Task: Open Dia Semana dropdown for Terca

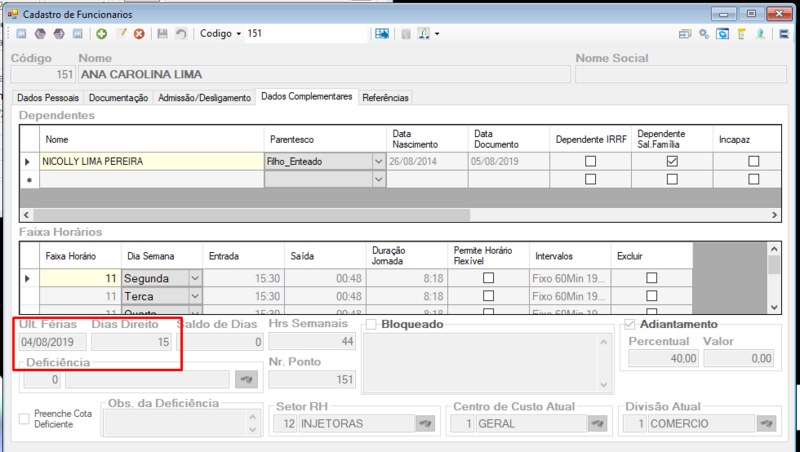Action: click(195, 296)
